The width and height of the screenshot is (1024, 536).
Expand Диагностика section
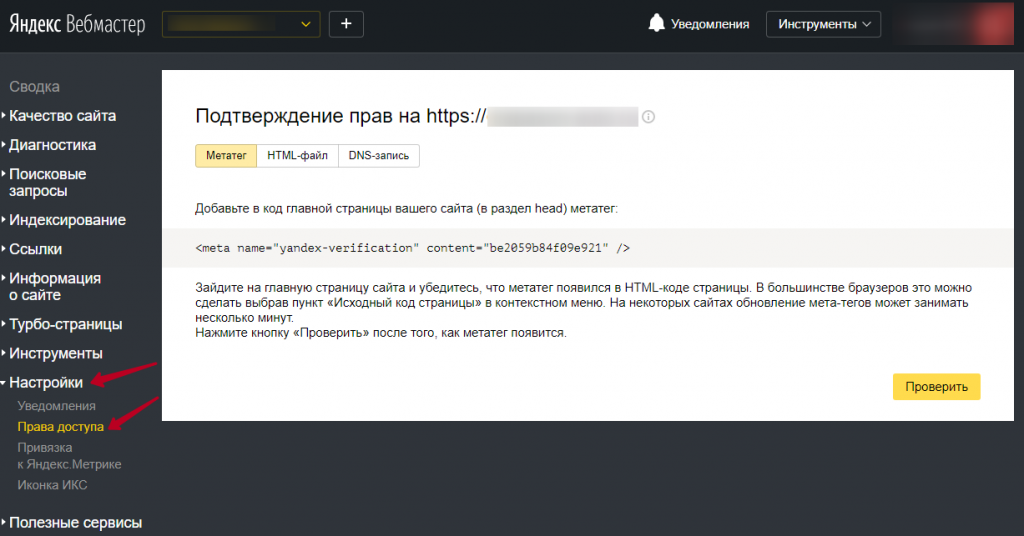tap(52, 145)
